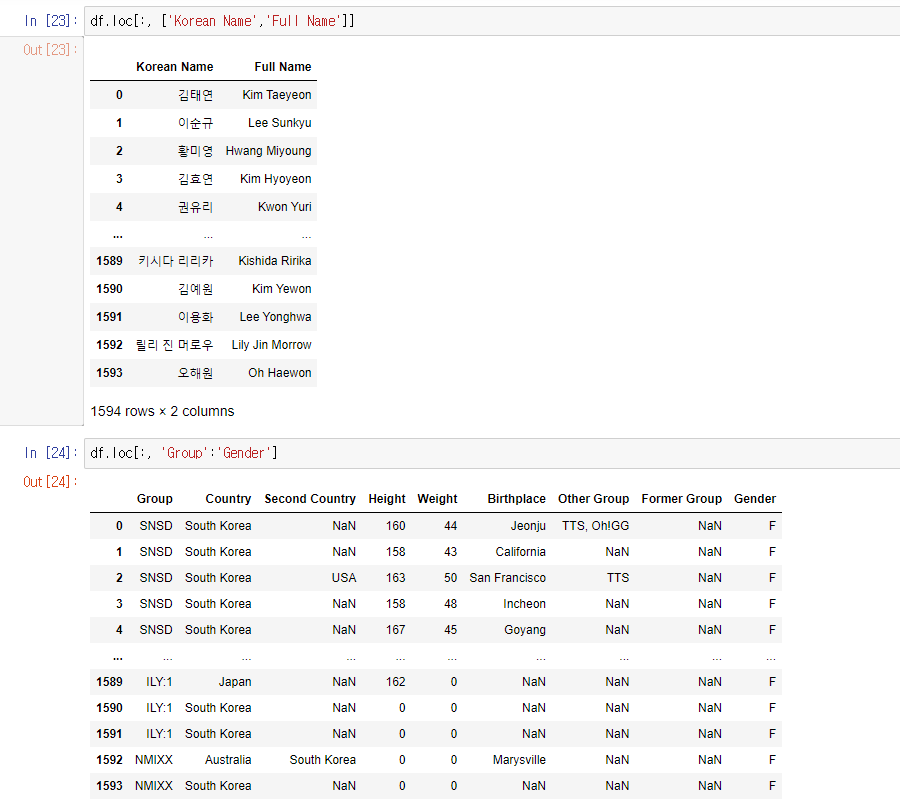Click the 'Group' column header
The image size is (900, 807).
pyautogui.click(x=154, y=499)
